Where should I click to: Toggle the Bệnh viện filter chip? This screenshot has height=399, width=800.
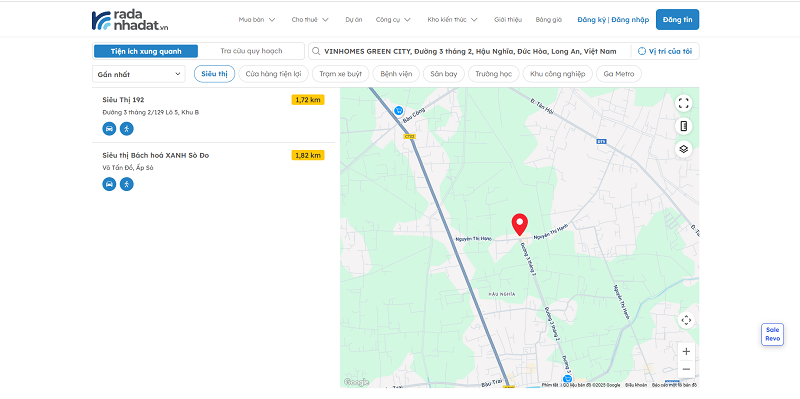point(396,74)
